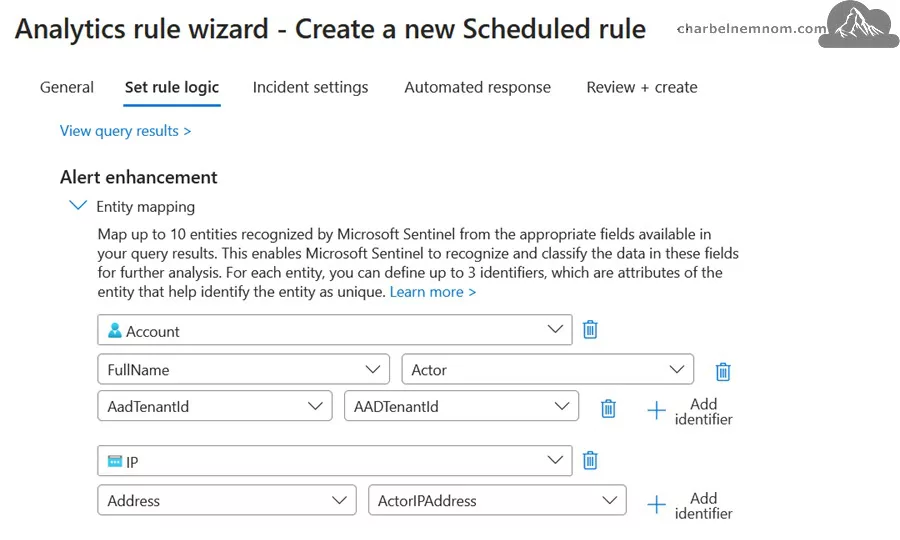Delete the Account entity mapping

pyautogui.click(x=590, y=330)
